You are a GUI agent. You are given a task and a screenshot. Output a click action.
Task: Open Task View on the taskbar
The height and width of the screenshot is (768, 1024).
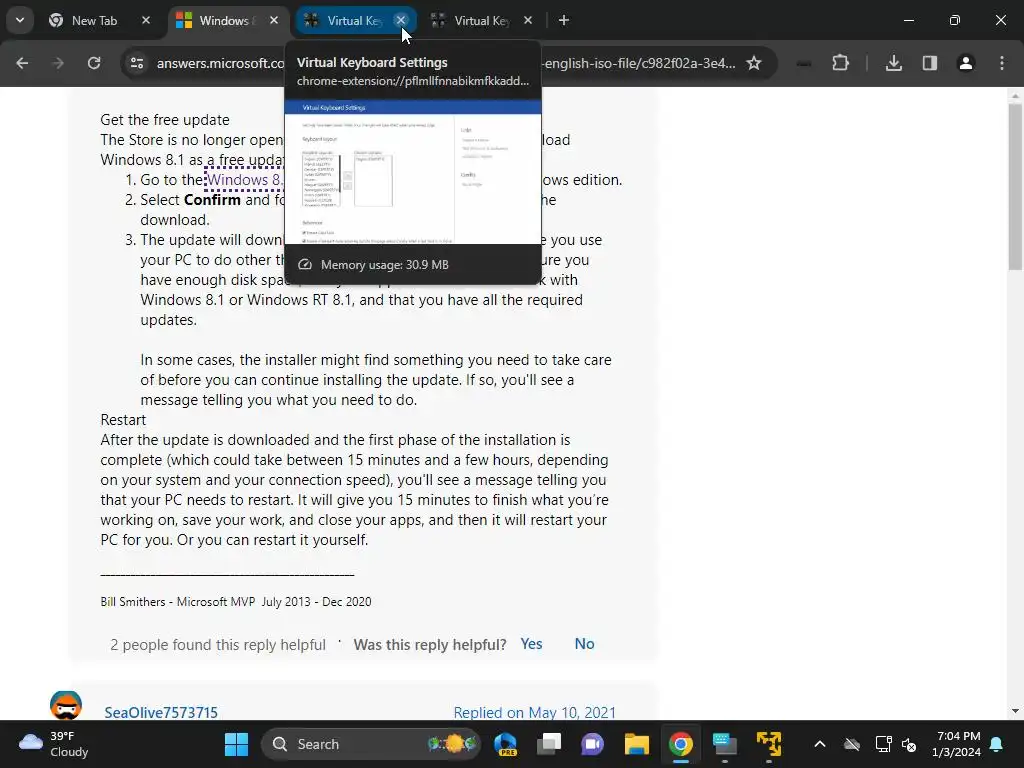[549, 744]
